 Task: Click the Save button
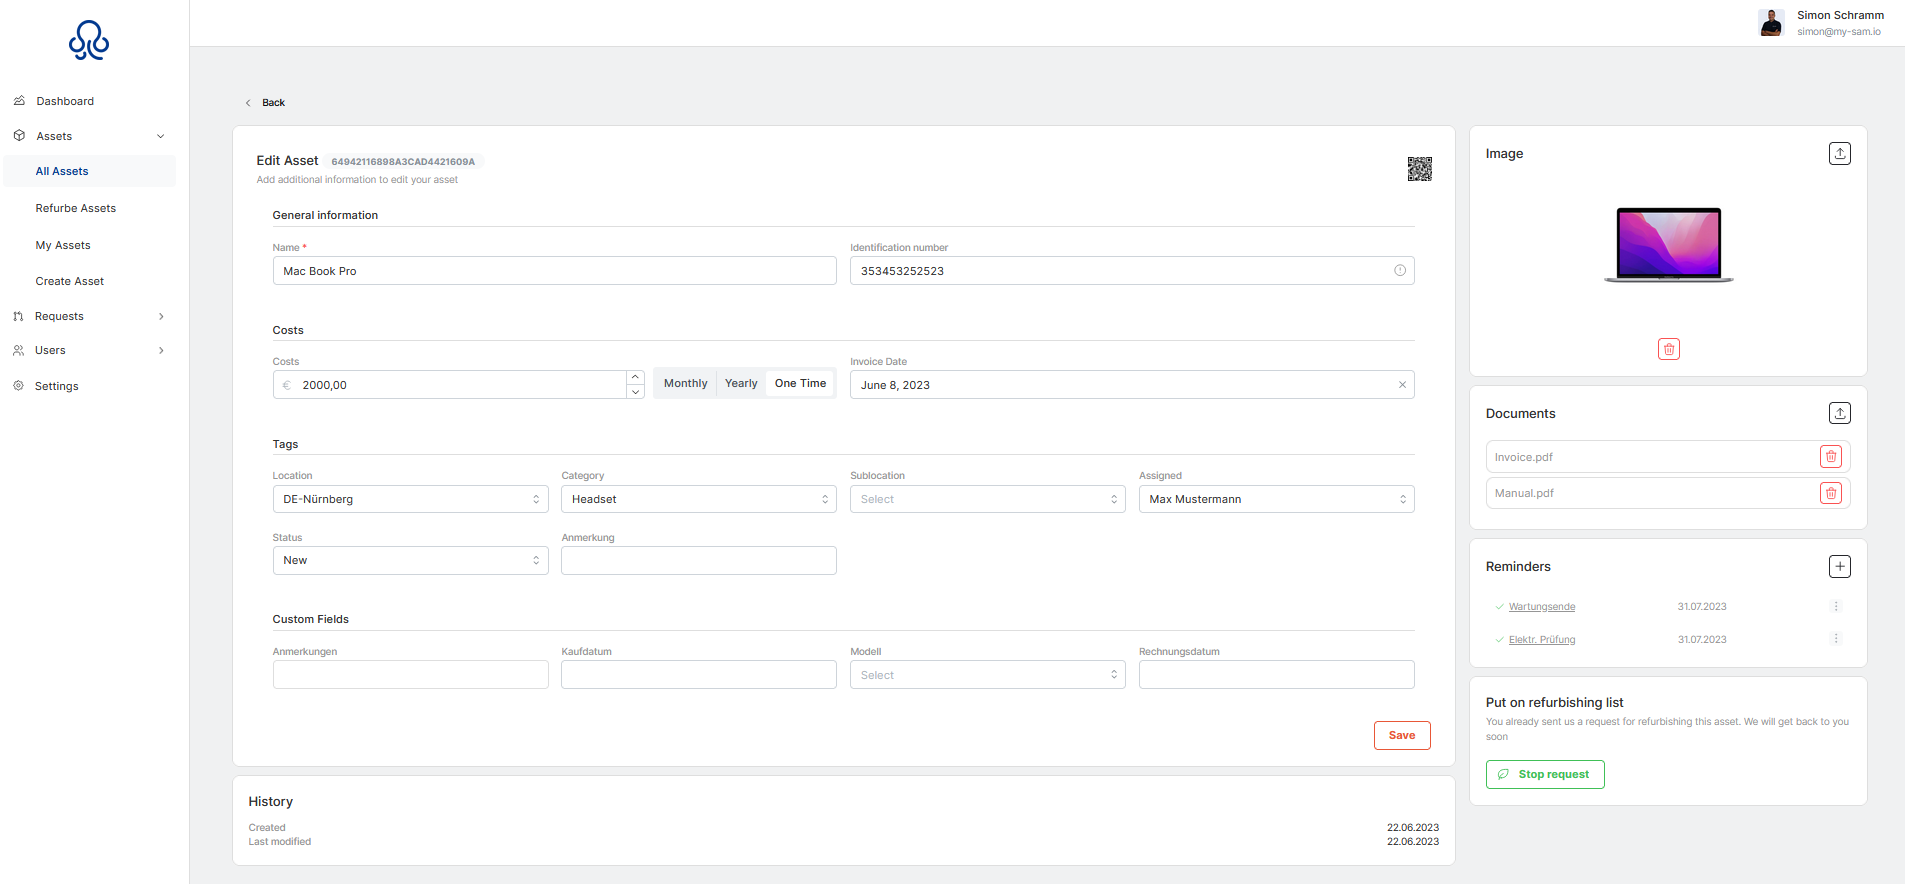[x=1401, y=735]
